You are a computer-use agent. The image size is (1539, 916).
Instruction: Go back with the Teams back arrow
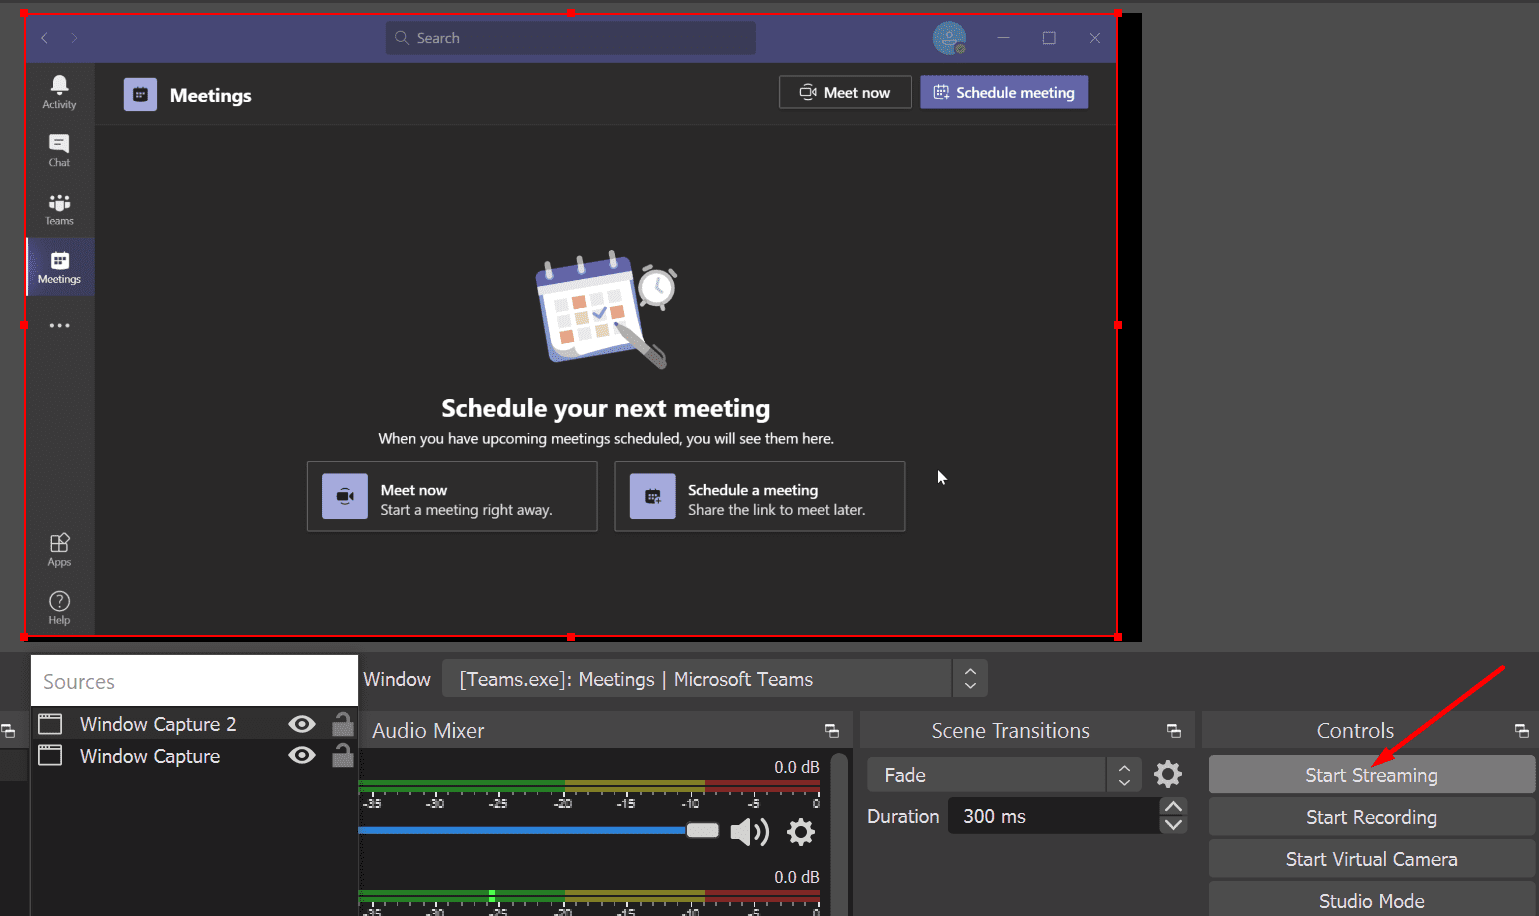pyautogui.click(x=44, y=38)
